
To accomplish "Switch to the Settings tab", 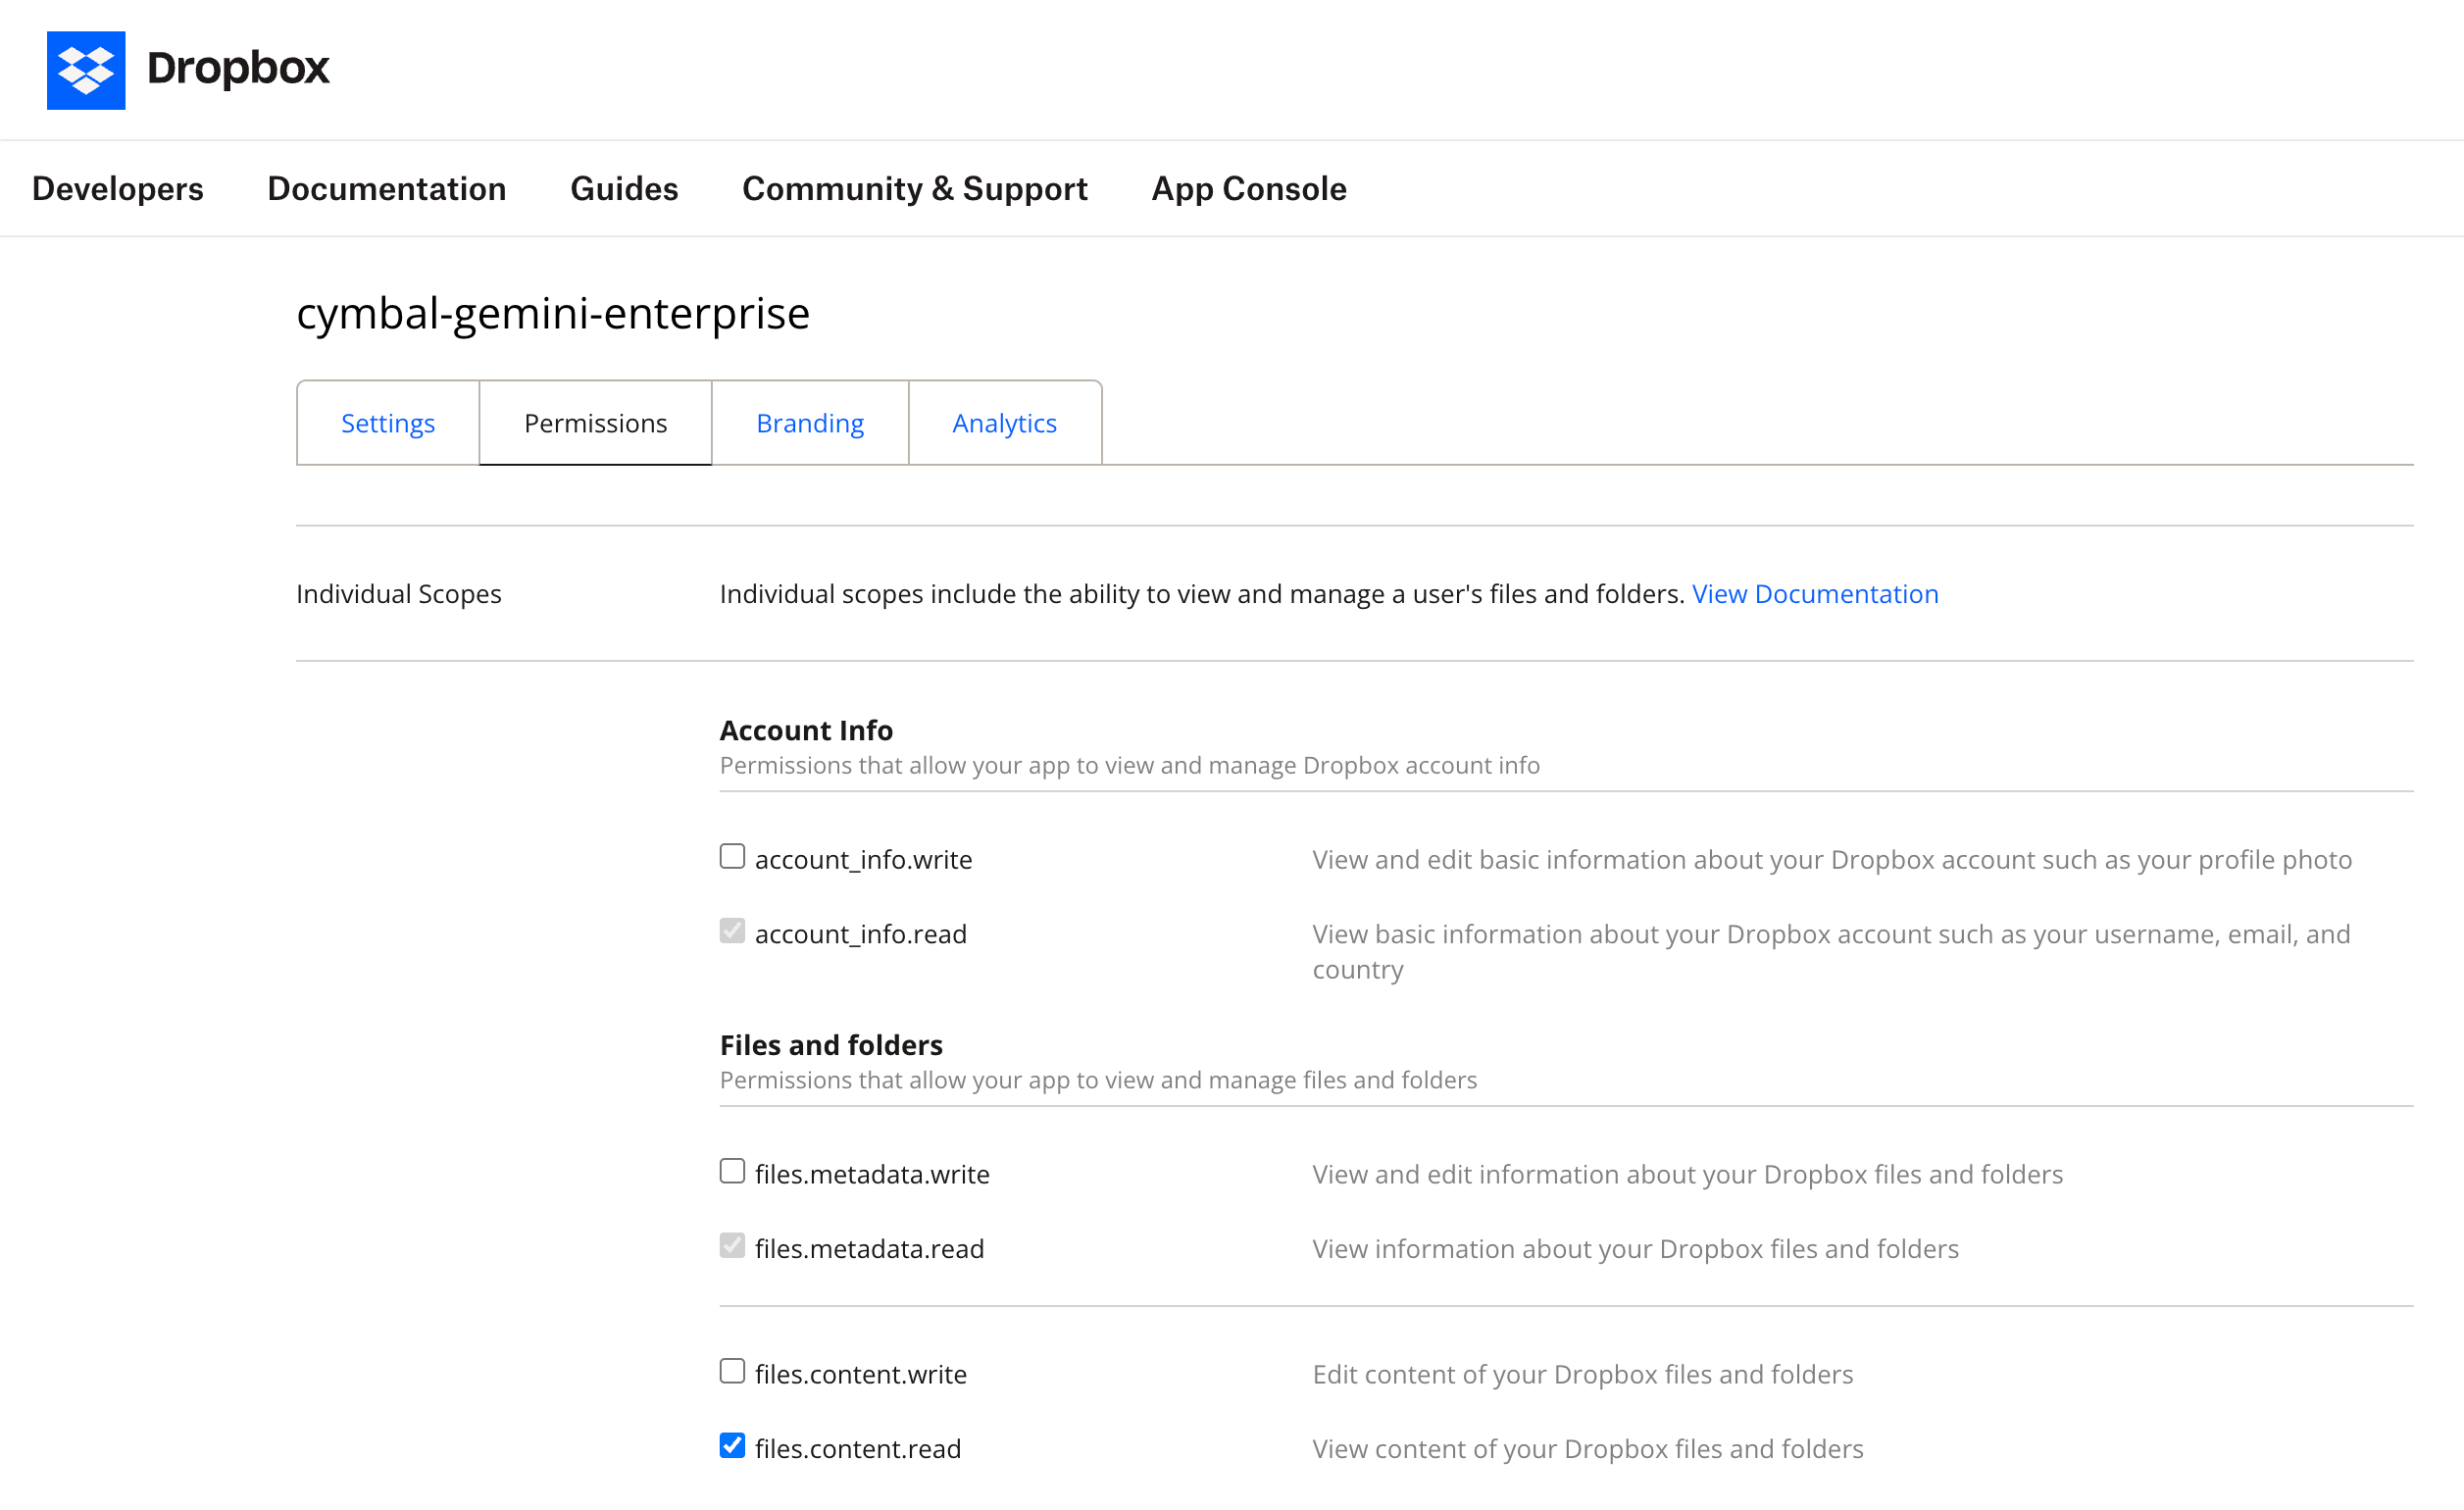I will point(387,422).
